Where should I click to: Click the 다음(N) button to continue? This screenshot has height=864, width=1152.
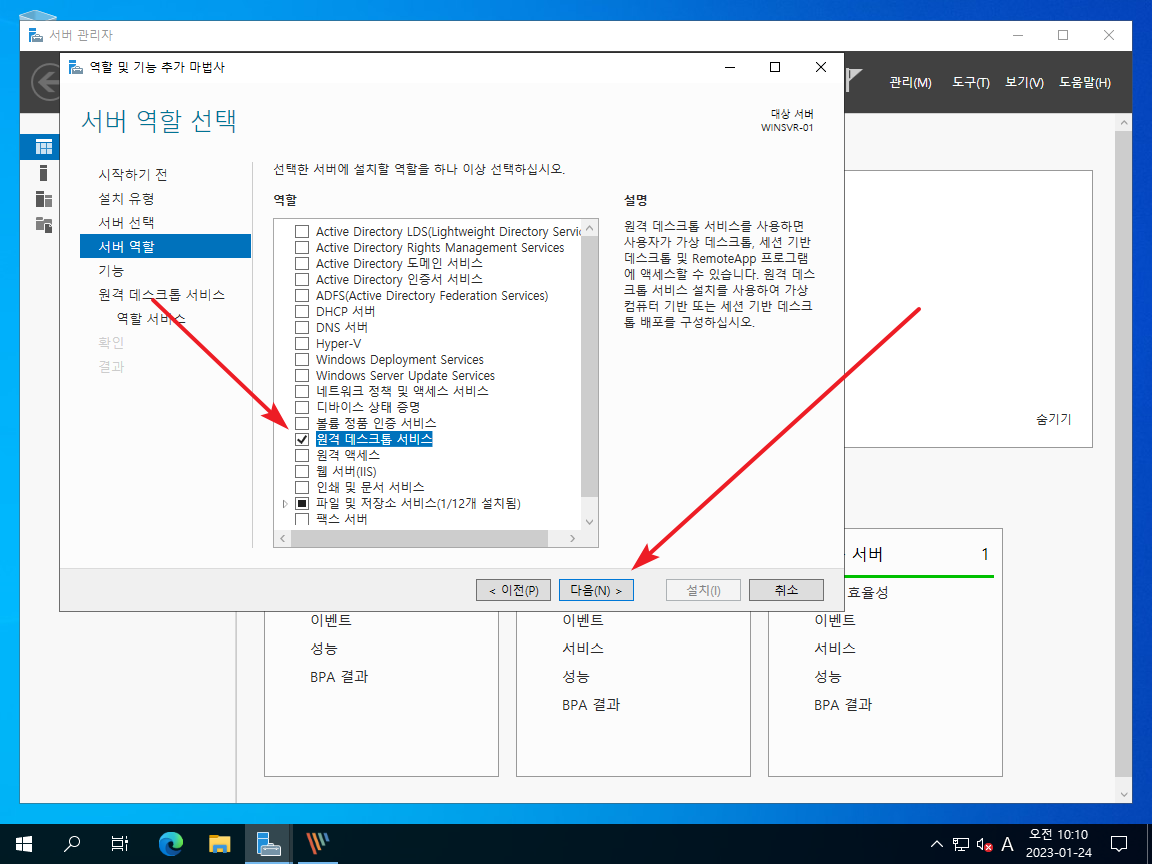click(596, 589)
